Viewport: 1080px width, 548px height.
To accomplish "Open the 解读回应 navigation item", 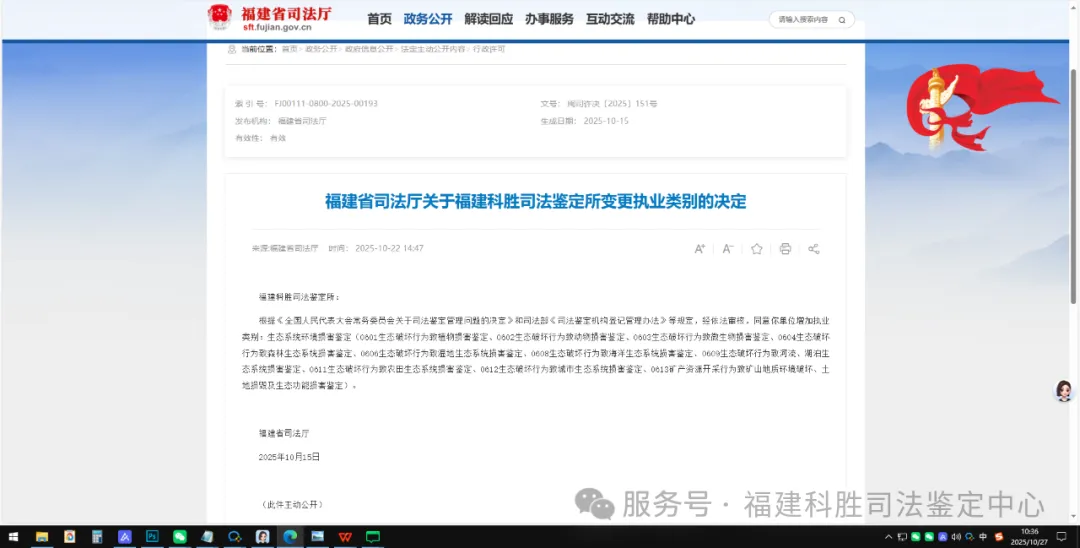I will tap(488, 19).
